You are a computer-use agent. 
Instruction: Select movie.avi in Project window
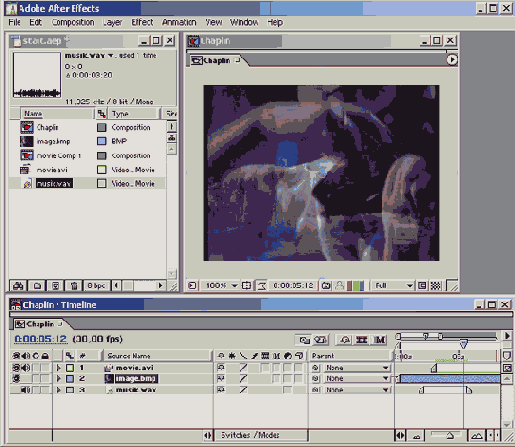[x=52, y=170]
